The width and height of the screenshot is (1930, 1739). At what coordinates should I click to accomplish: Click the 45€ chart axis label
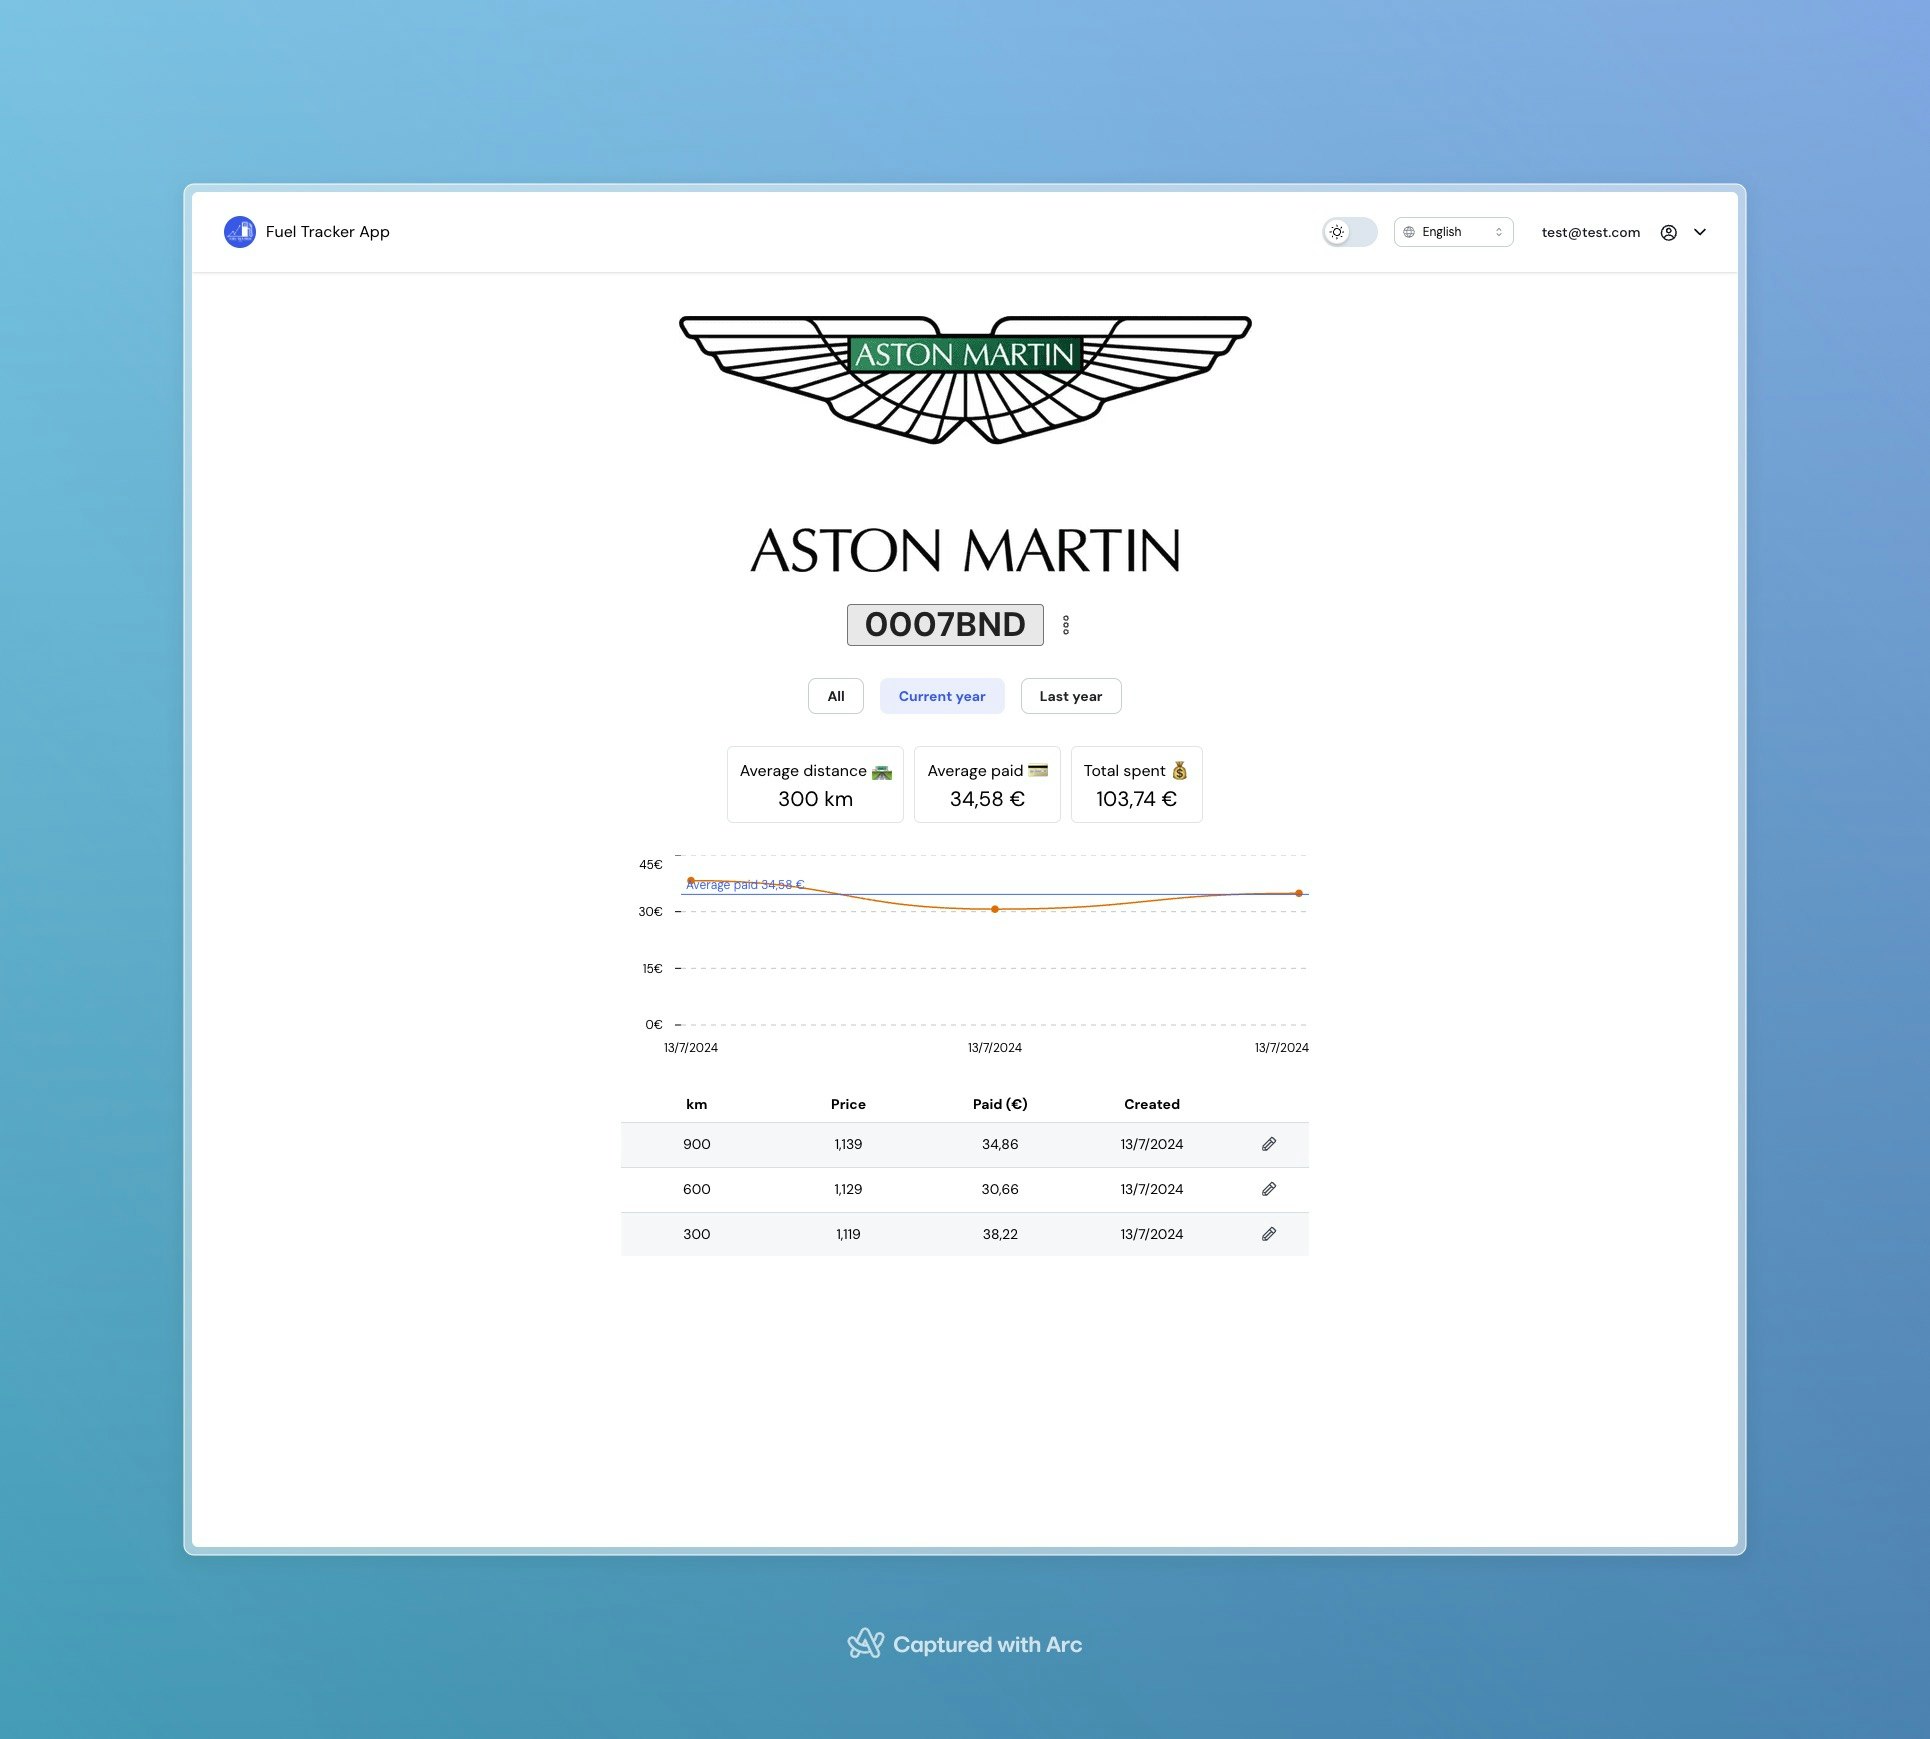pos(651,864)
